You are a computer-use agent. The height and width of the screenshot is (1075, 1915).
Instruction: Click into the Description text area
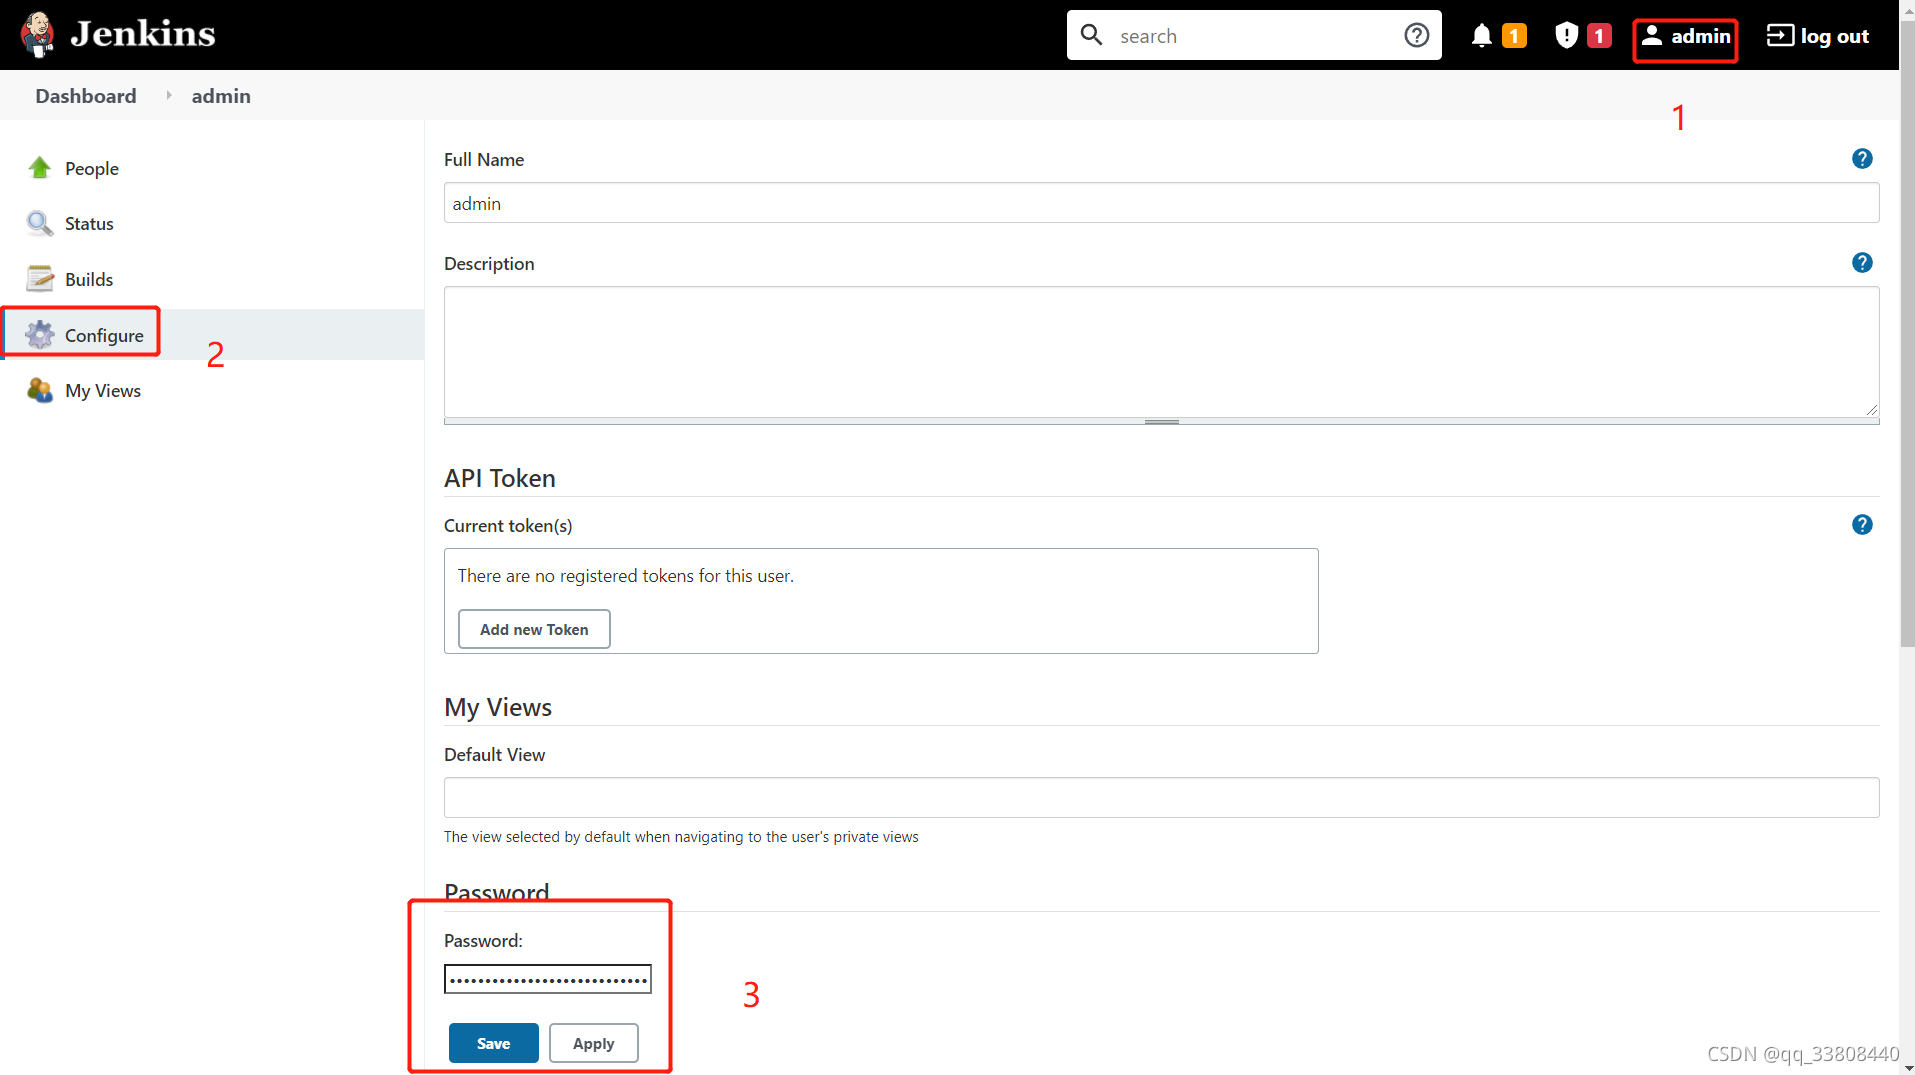(1161, 351)
